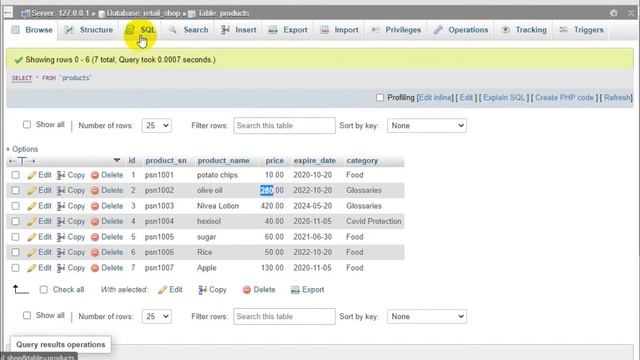Click red delete icon for hexisol row
The image size is (640, 360).
point(95,222)
